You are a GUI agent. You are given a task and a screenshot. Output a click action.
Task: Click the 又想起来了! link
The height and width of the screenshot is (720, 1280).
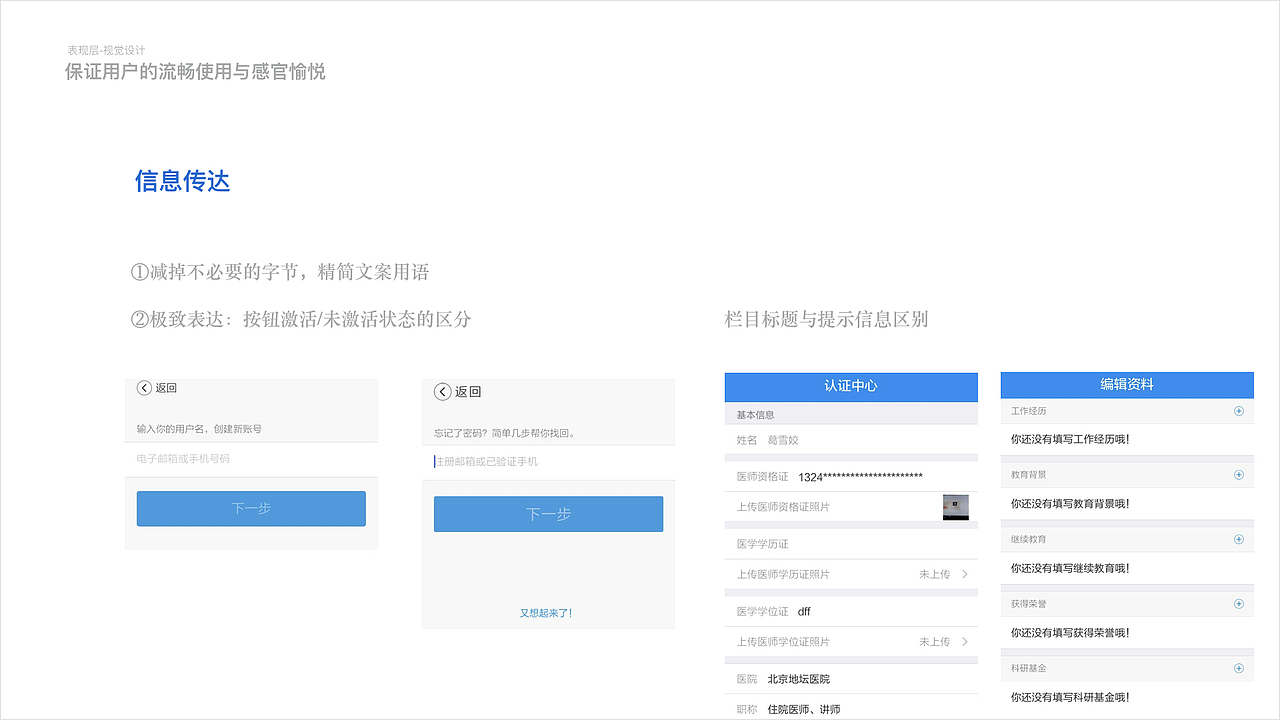pyautogui.click(x=548, y=612)
